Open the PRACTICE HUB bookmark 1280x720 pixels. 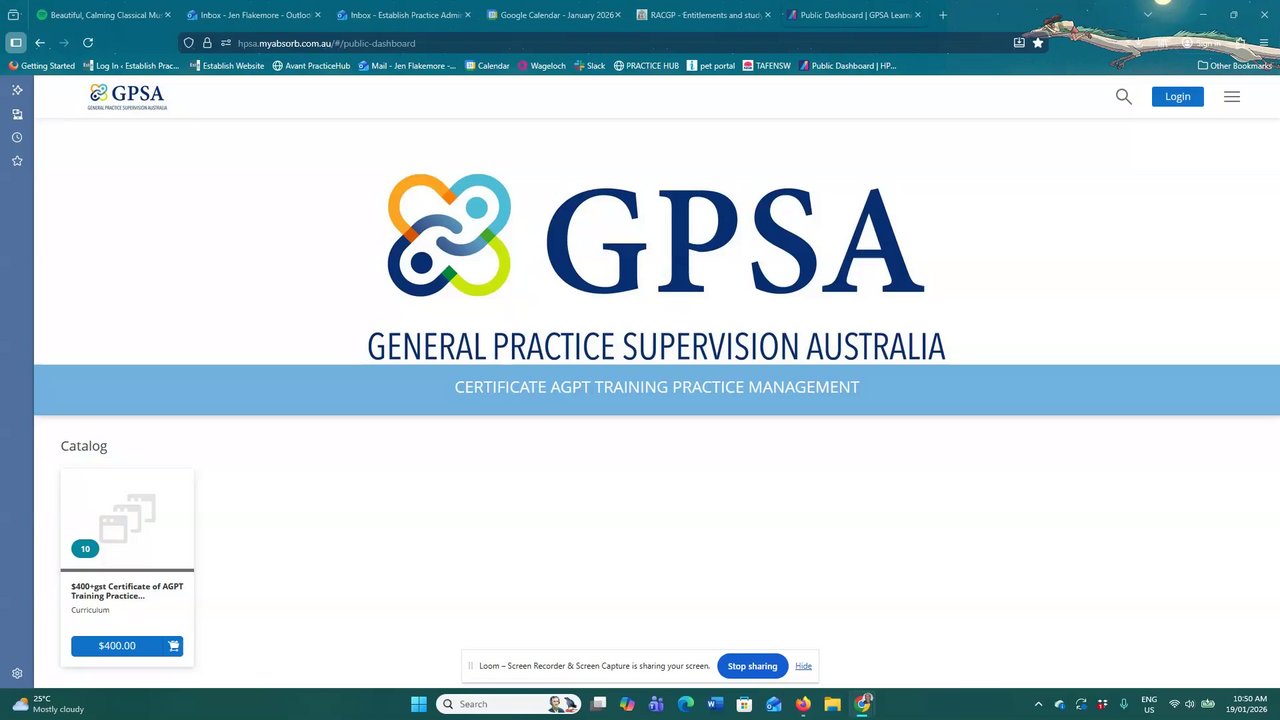click(x=646, y=66)
